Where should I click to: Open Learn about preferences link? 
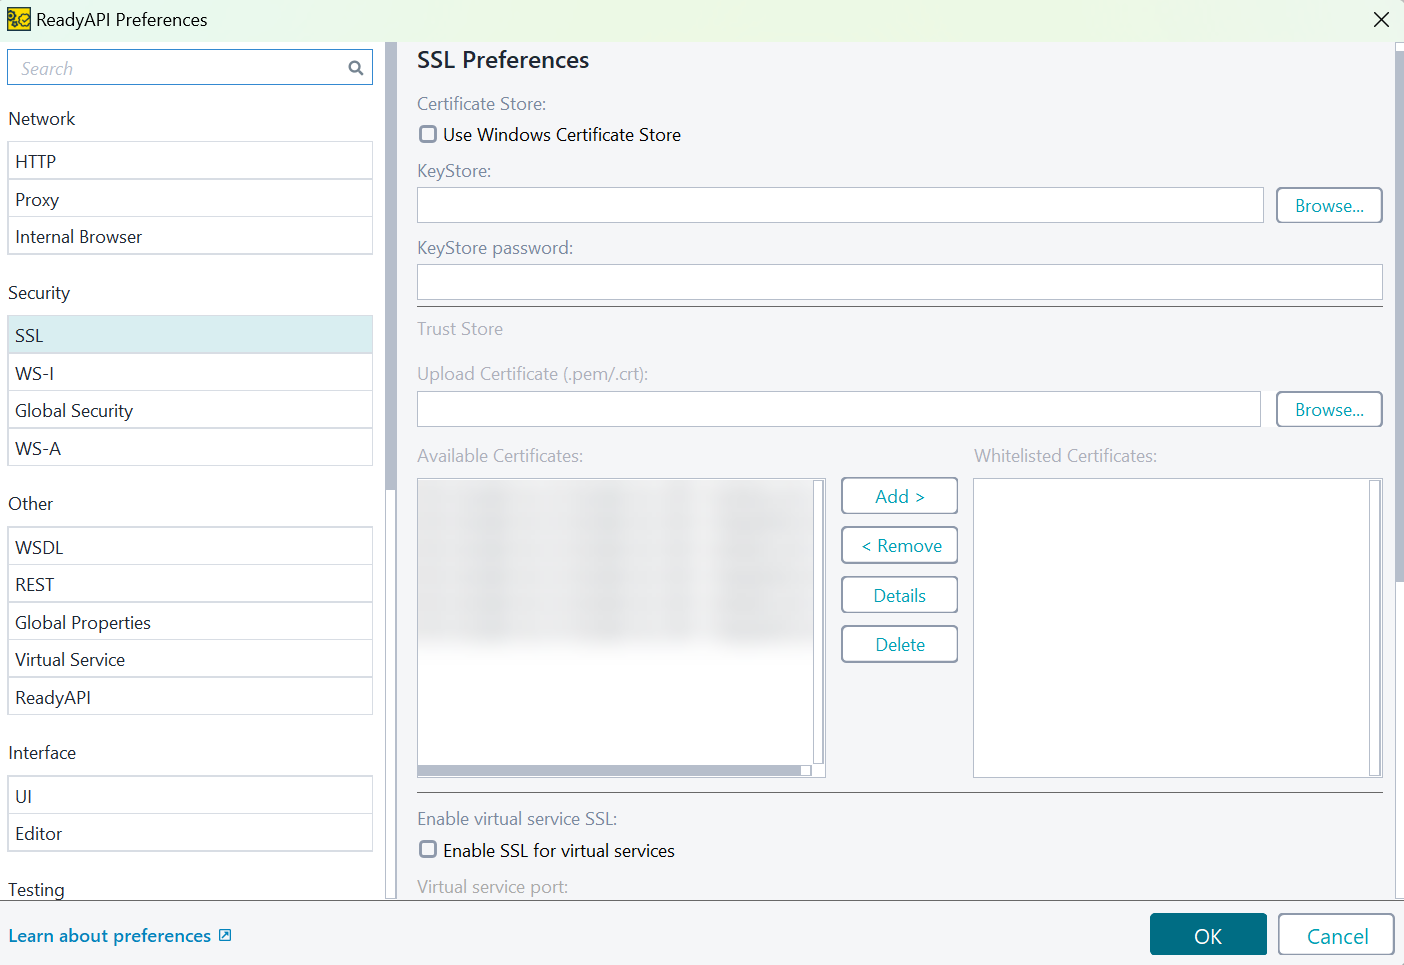110,936
